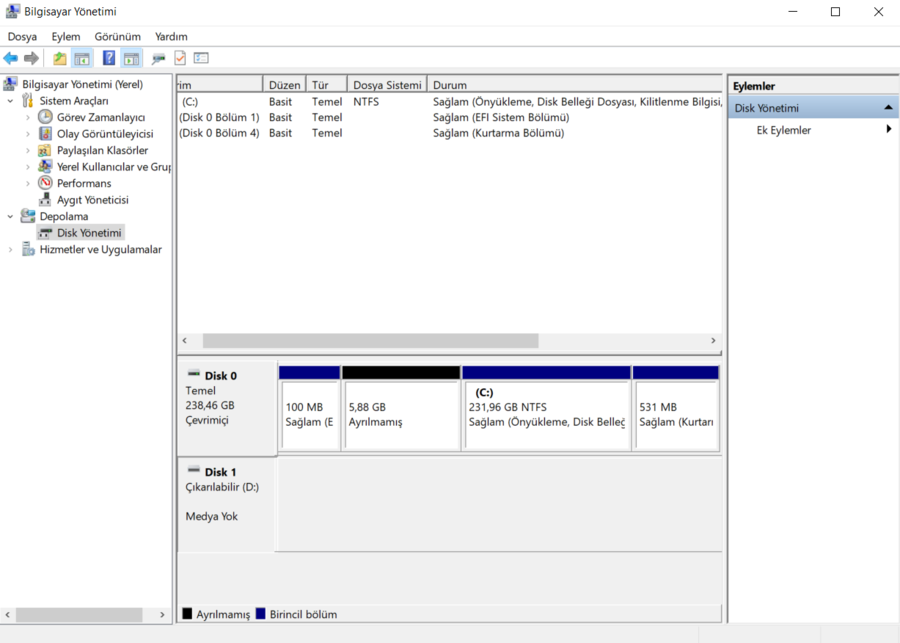
Task: Expand the Görev Zamanlayıcı node
Action: (x=28, y=118)
